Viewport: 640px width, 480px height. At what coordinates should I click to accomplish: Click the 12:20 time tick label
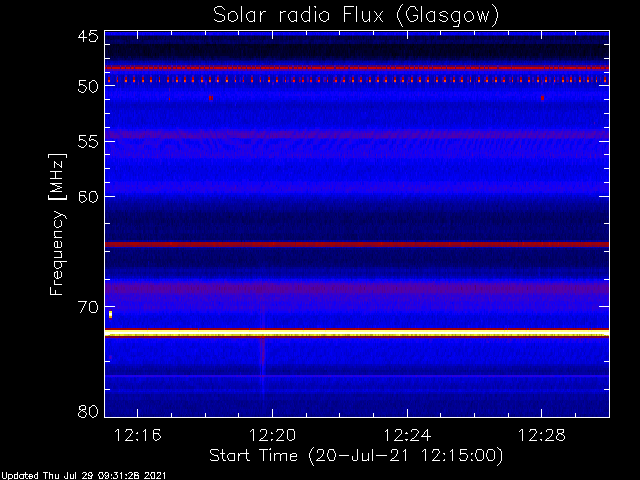[x=272, y=436]
